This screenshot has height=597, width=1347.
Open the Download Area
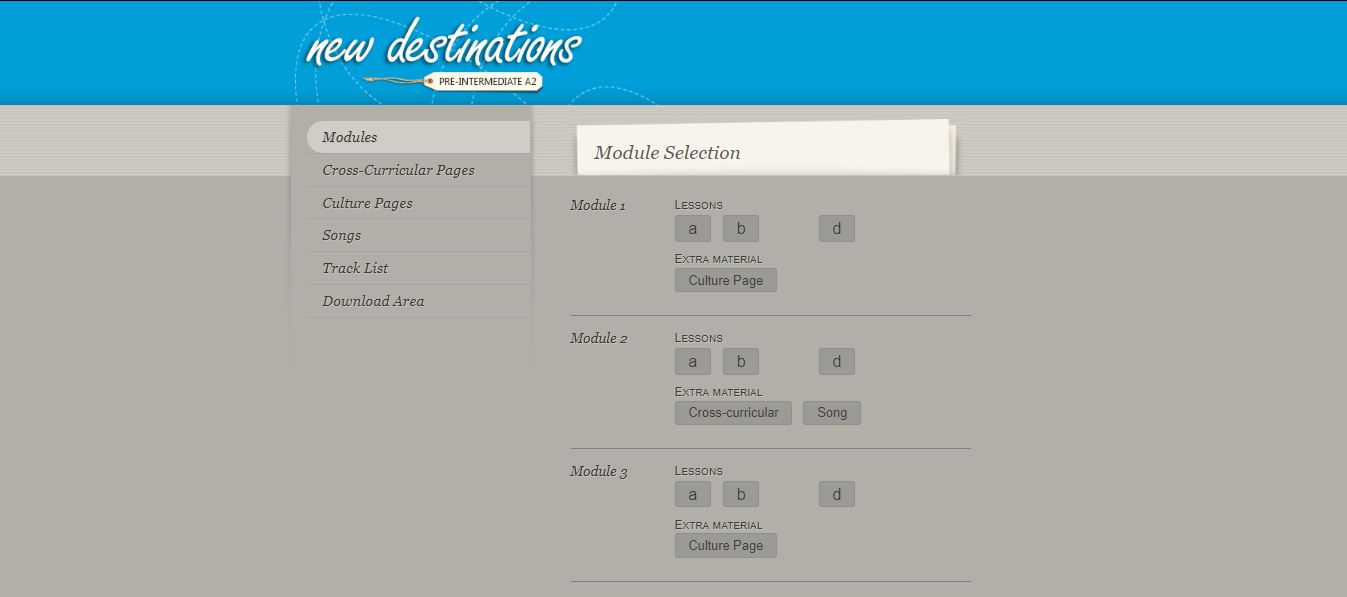click(418, 301)
